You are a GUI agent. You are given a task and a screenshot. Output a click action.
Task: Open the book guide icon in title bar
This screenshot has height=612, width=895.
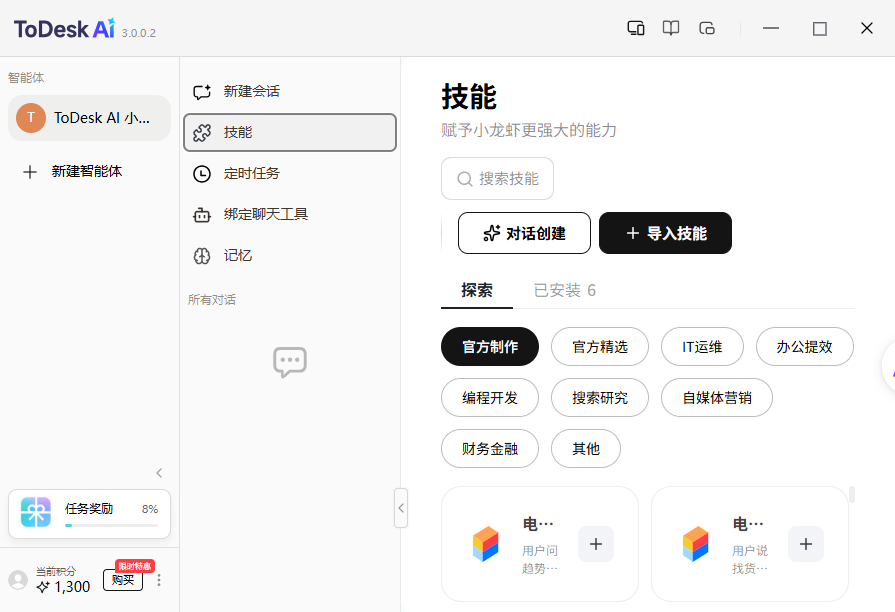pos(671,28)
